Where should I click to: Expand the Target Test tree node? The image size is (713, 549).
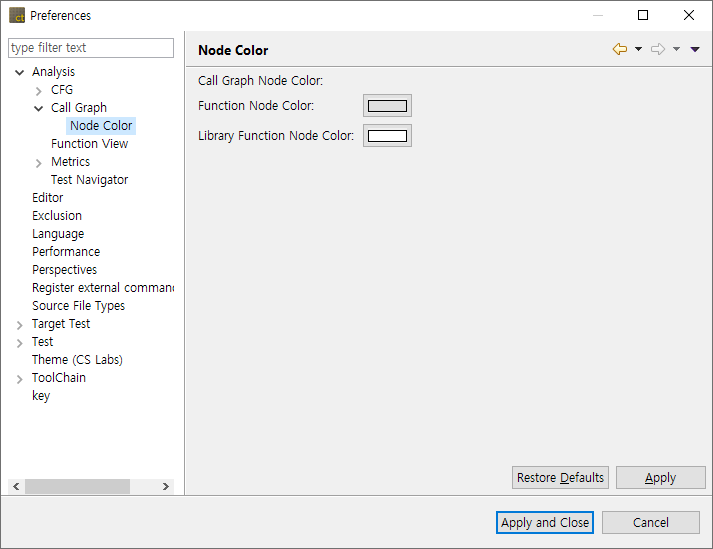pyautogui.click(x=20, y=325)
